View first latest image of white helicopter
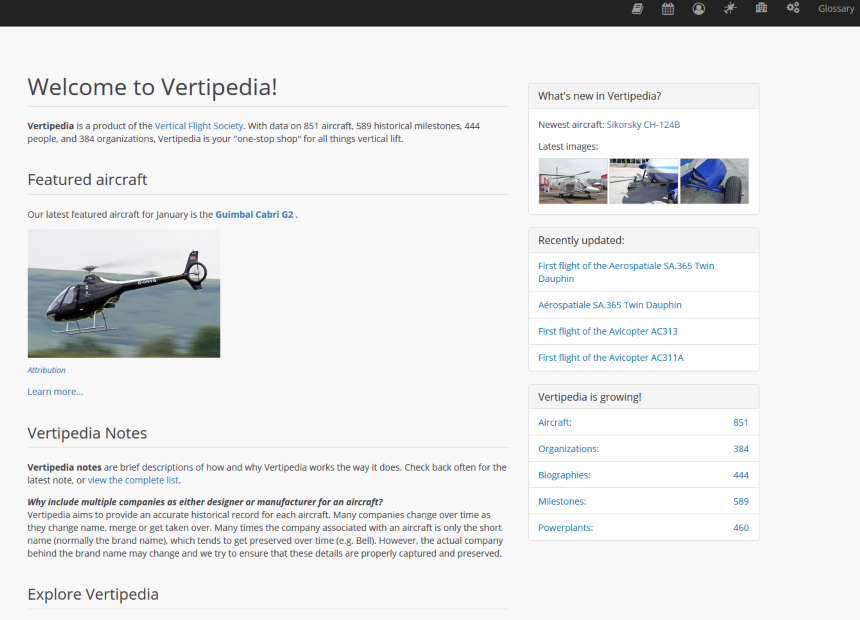Screen dimensions: 860x620 [x=573, y=181]
